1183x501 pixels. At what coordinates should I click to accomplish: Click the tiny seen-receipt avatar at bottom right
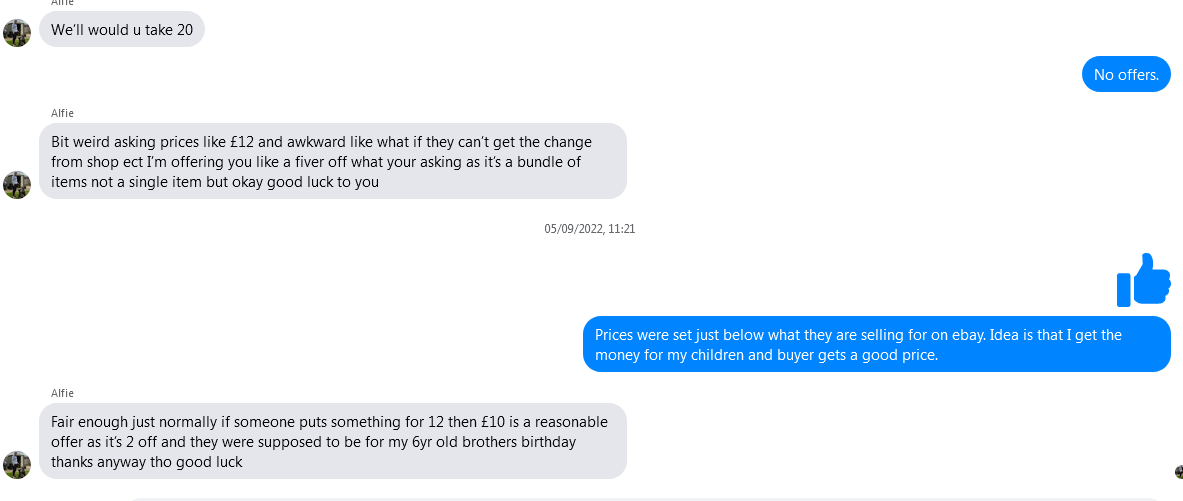pos(1179,472)
